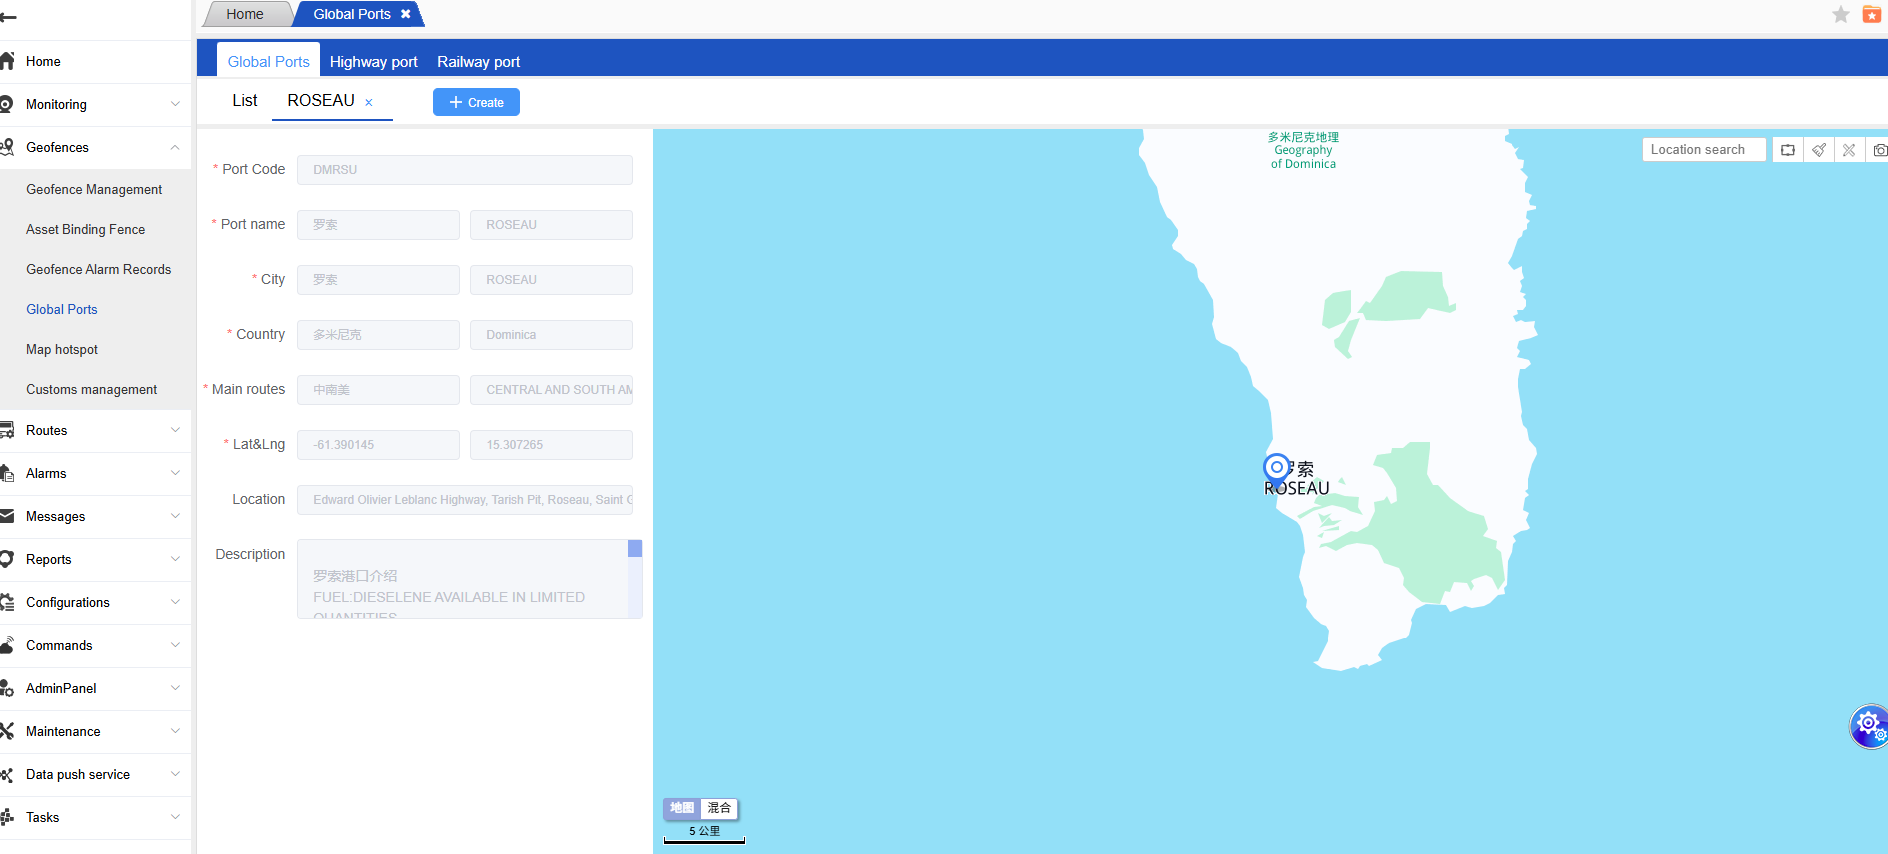Open the orange favorites folder icon

pyautogui.click(x=1871, y=14)
